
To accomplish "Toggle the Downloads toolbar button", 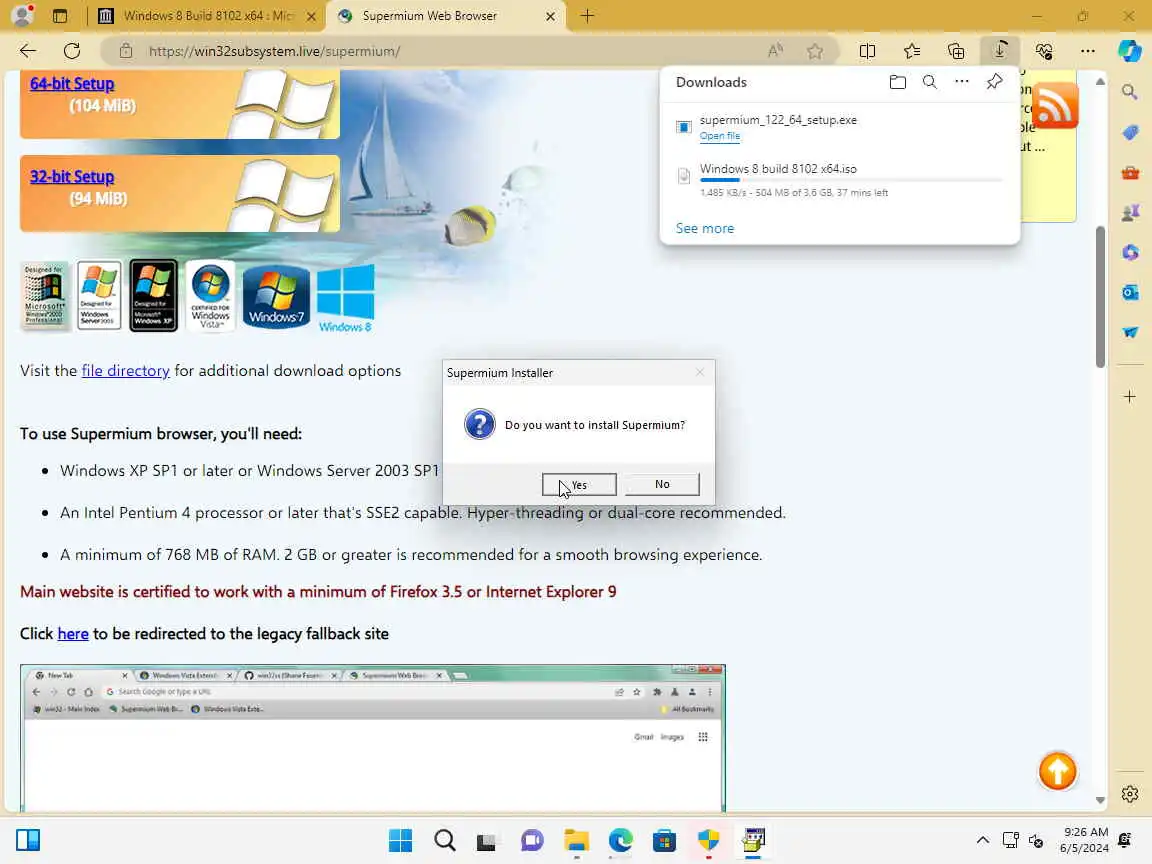I will 1000,51.
